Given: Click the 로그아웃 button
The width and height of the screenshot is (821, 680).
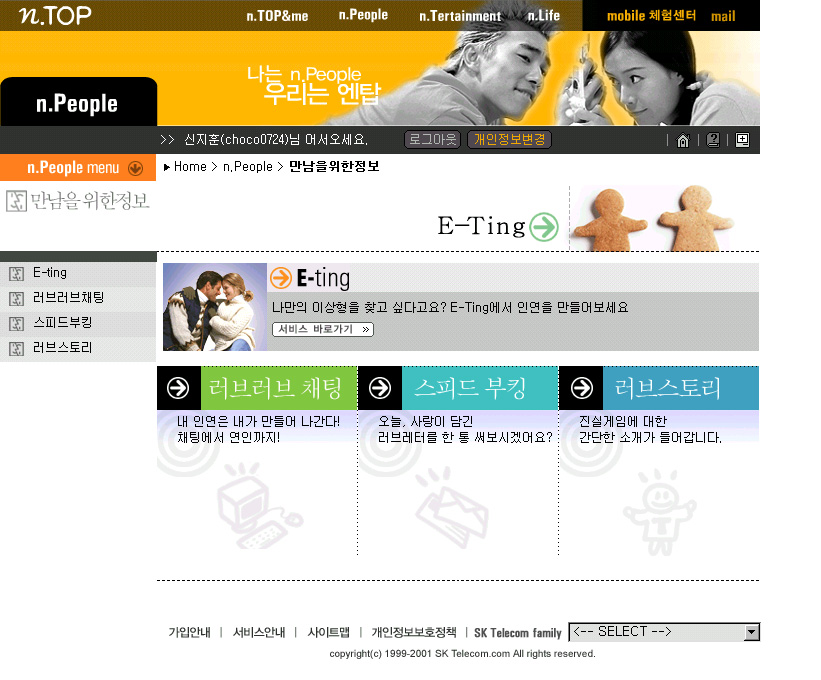Looking at the screenshot, I should 432,140.
